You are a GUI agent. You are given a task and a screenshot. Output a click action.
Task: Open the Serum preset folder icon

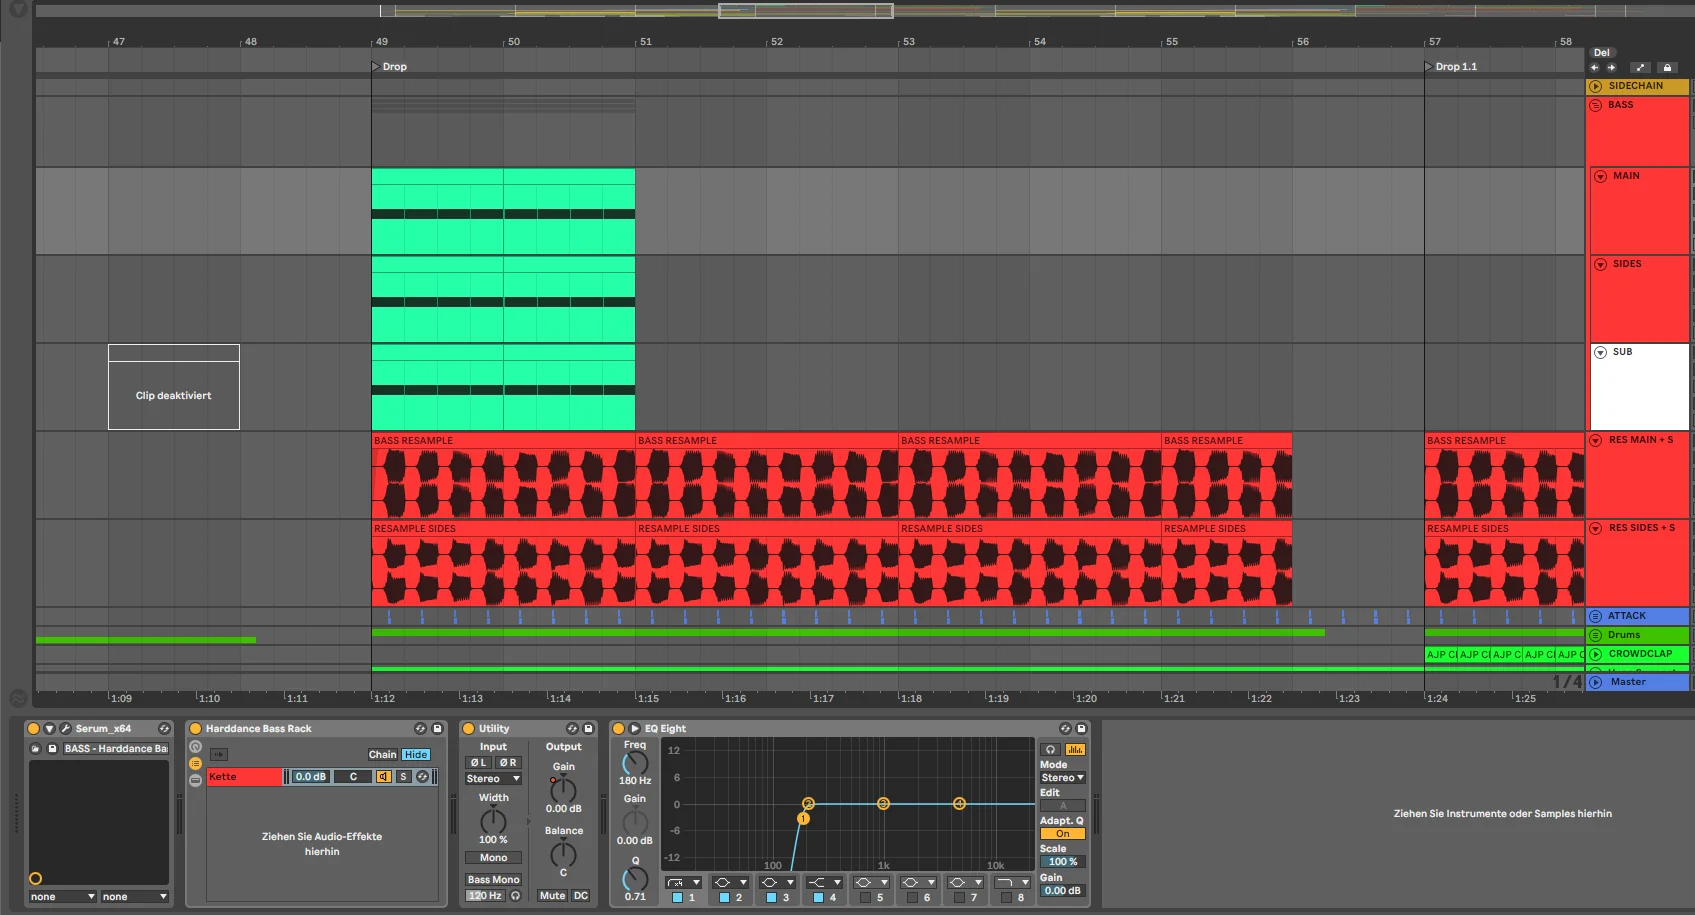click(x=36, y=749)
